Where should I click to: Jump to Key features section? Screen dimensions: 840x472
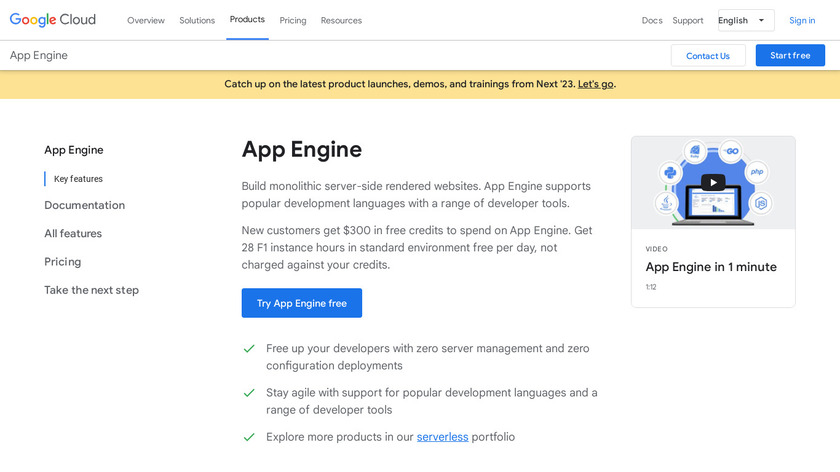tap(78, 179)
